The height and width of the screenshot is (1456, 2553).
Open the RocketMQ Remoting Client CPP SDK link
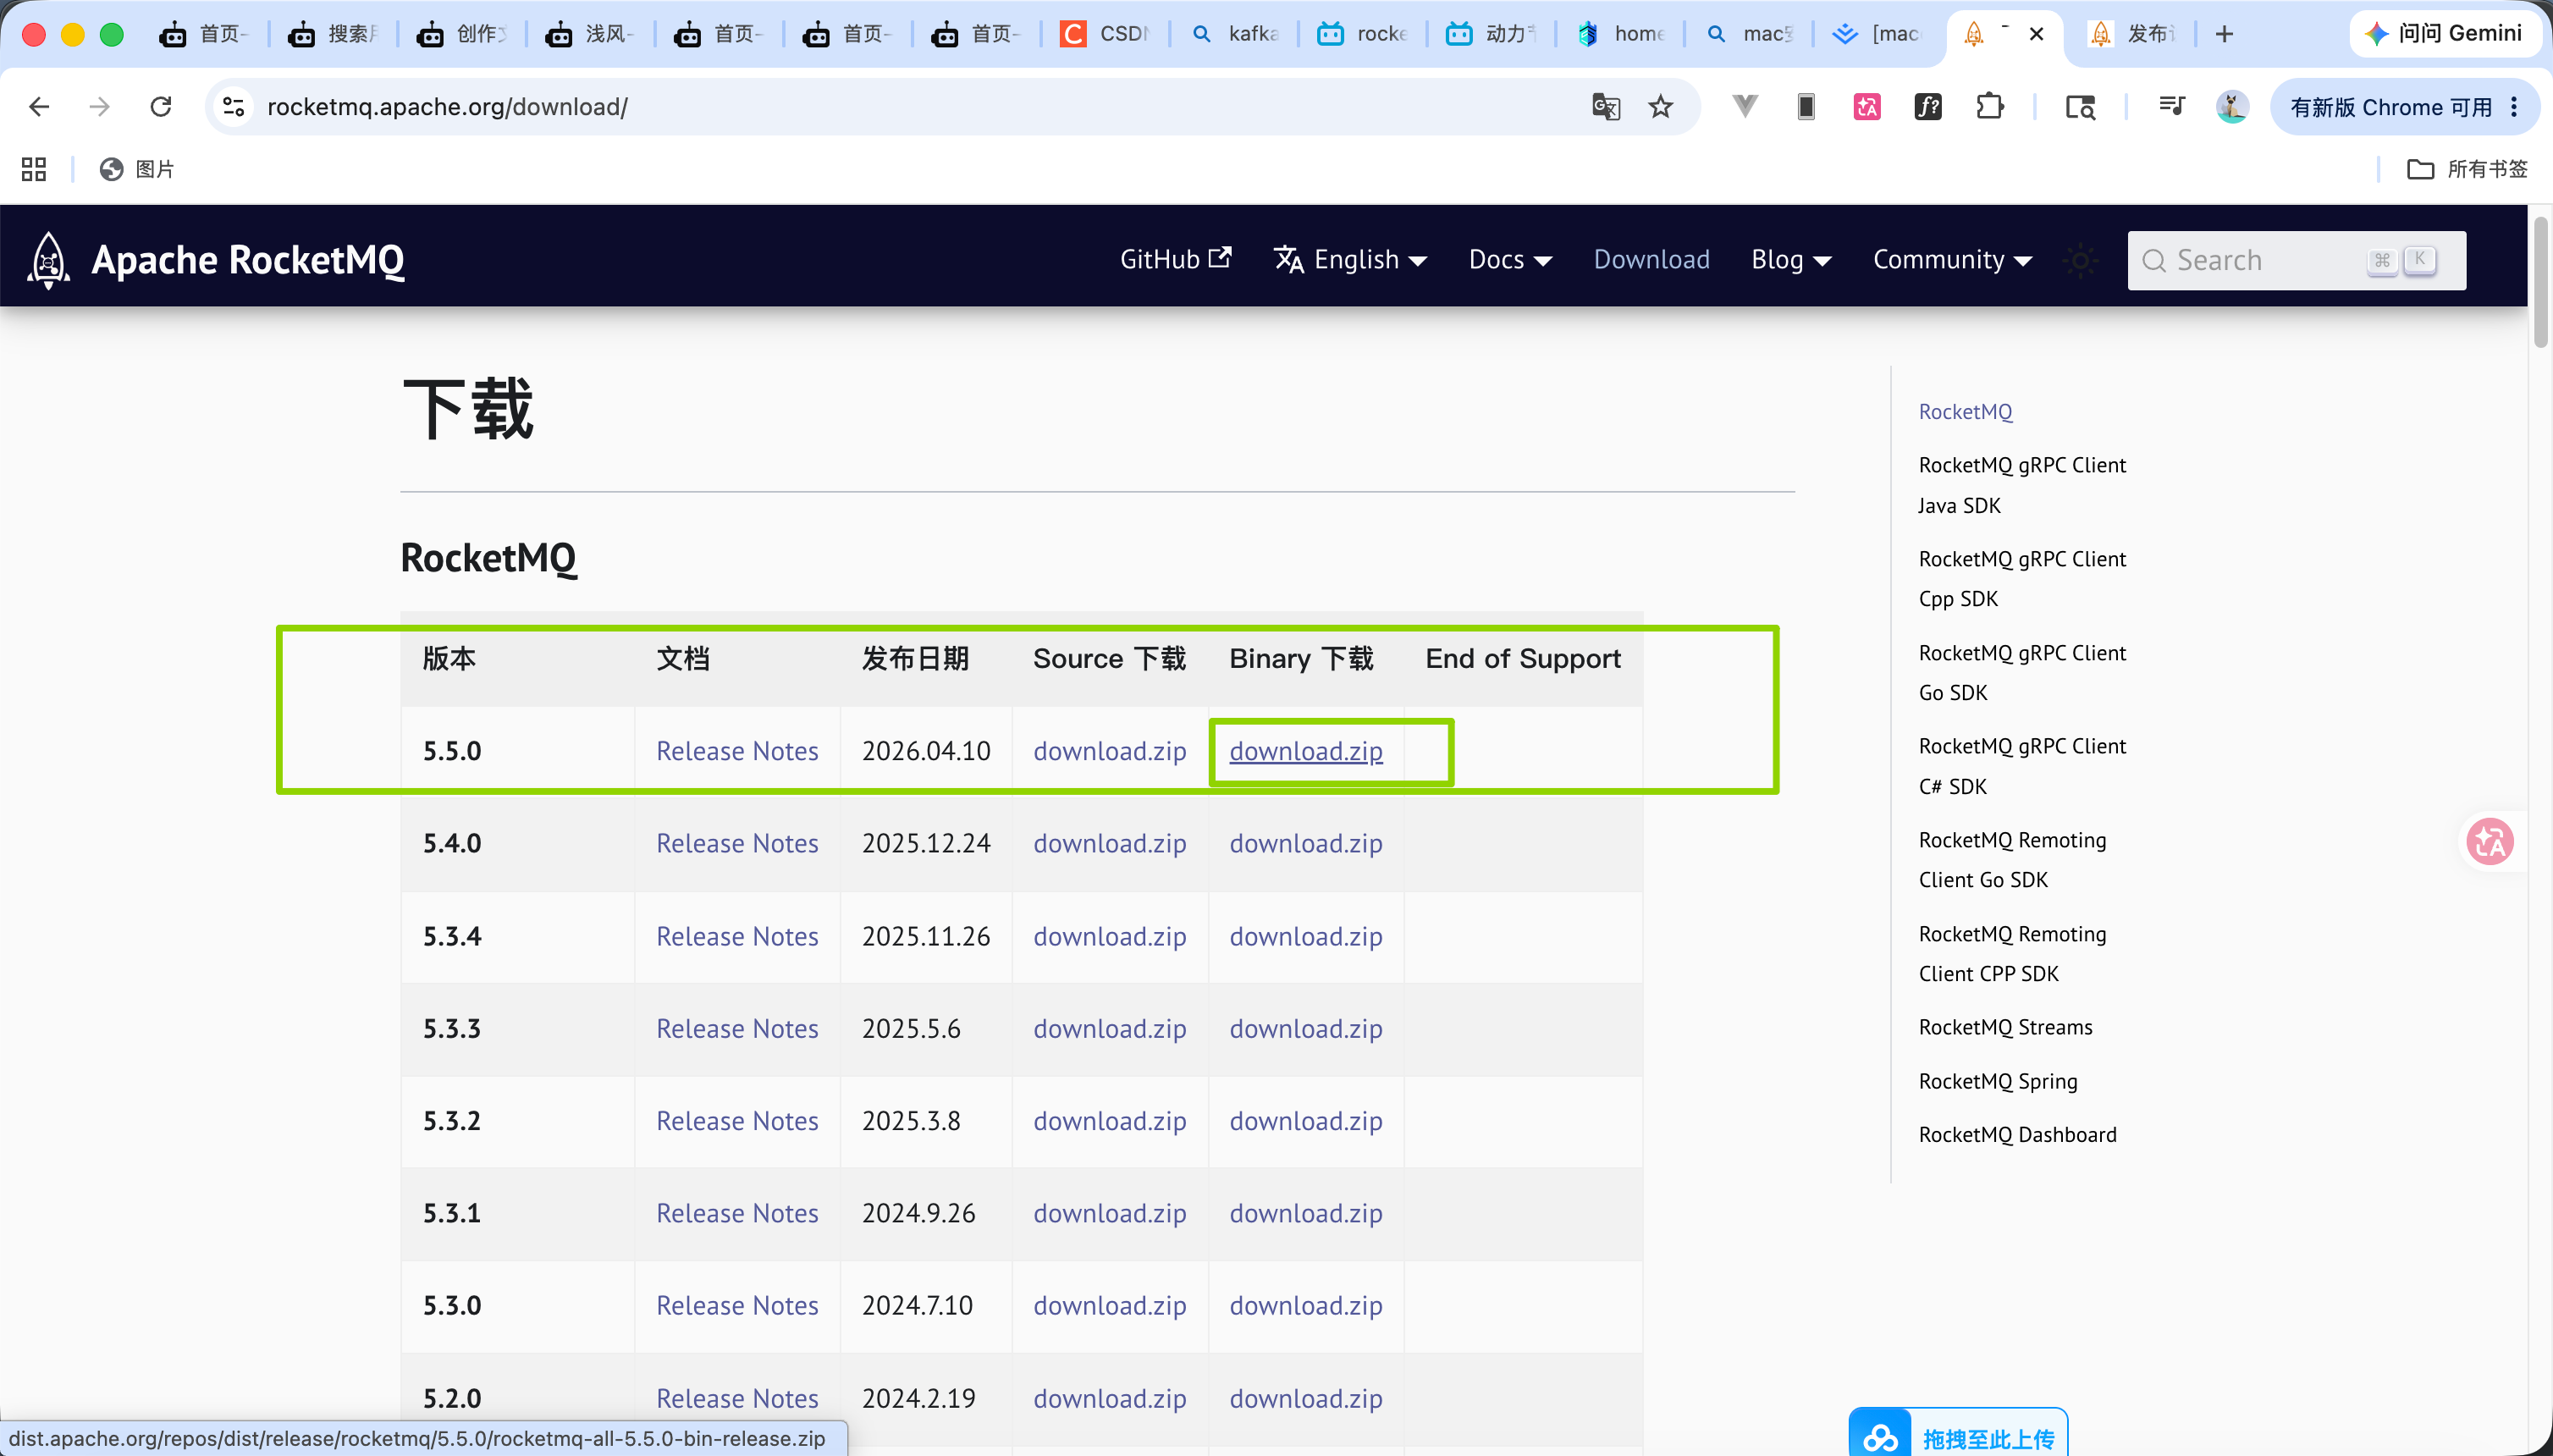(x=2012, y=954)
